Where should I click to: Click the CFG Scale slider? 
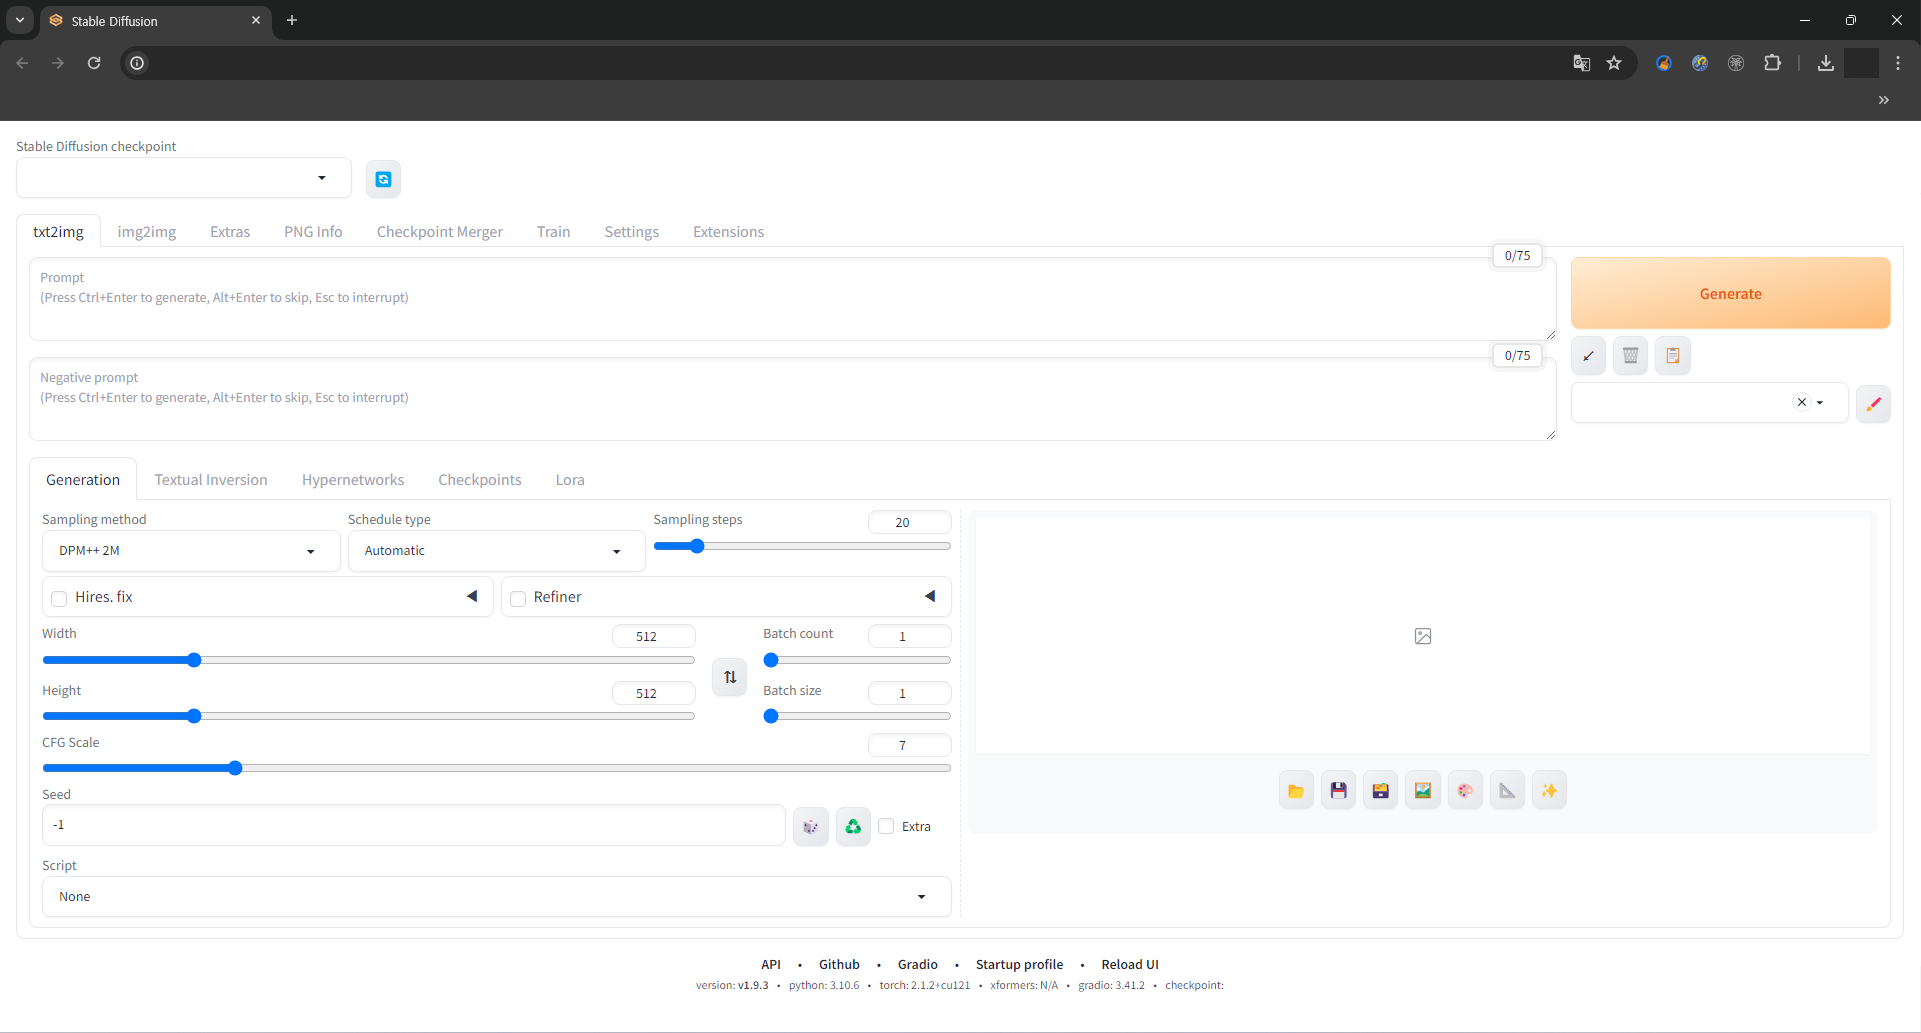[x=496, y=768]
